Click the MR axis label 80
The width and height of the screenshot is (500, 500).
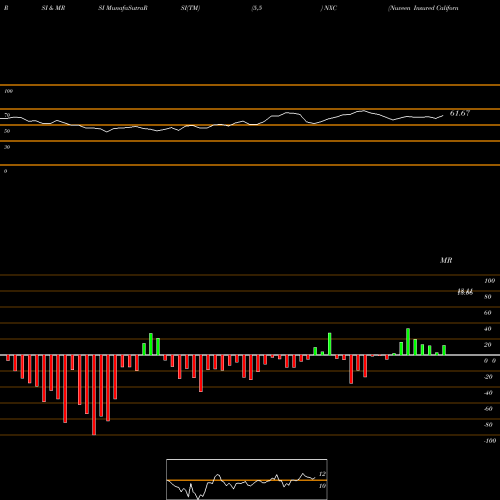tap(488, 297)
